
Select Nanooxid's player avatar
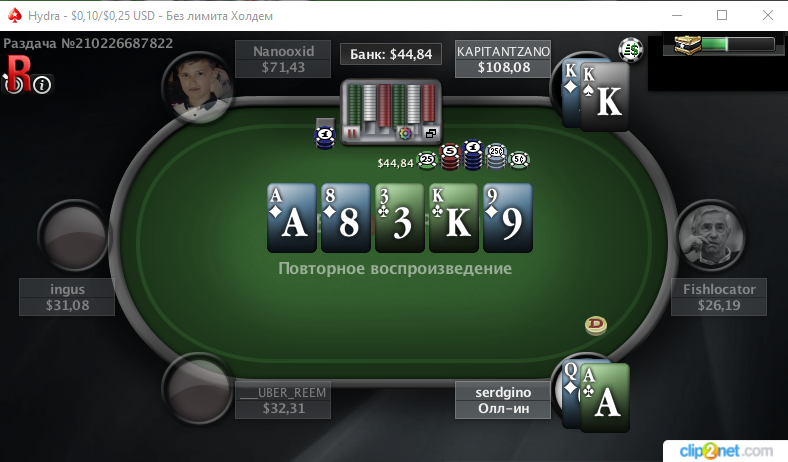tap(198, 87)
